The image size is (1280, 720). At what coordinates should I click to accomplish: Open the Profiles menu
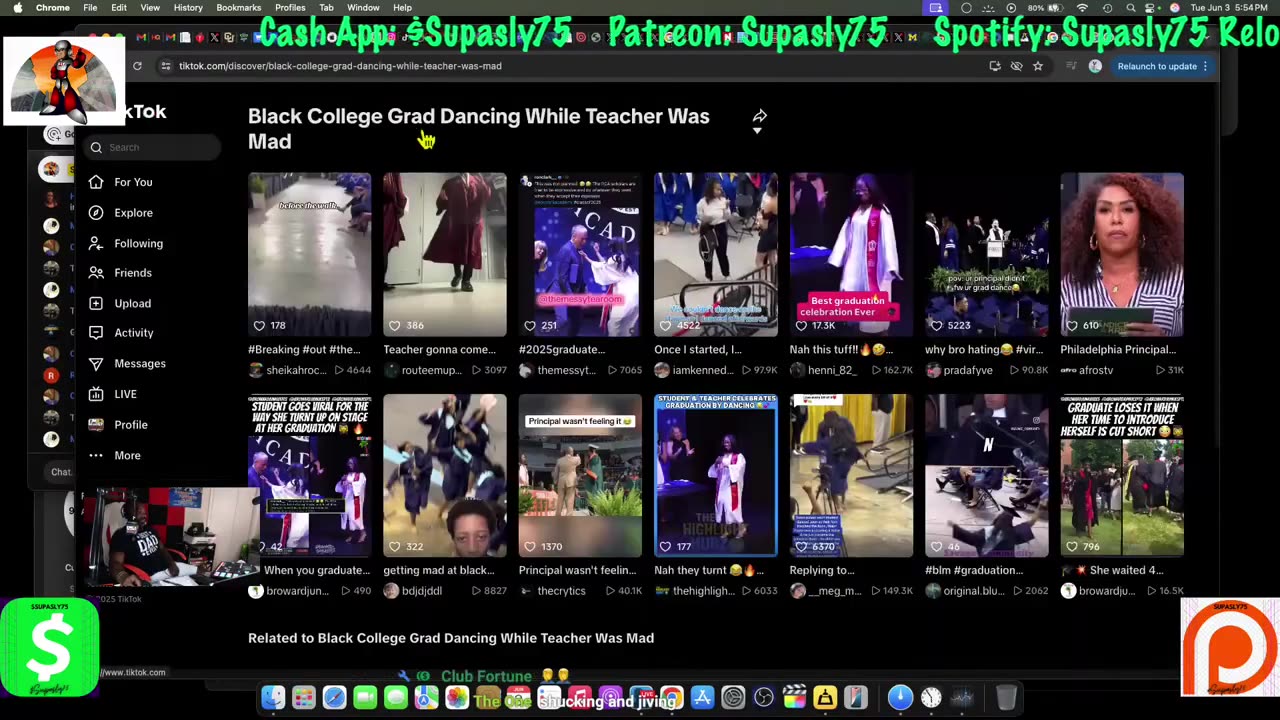point(290,7)
